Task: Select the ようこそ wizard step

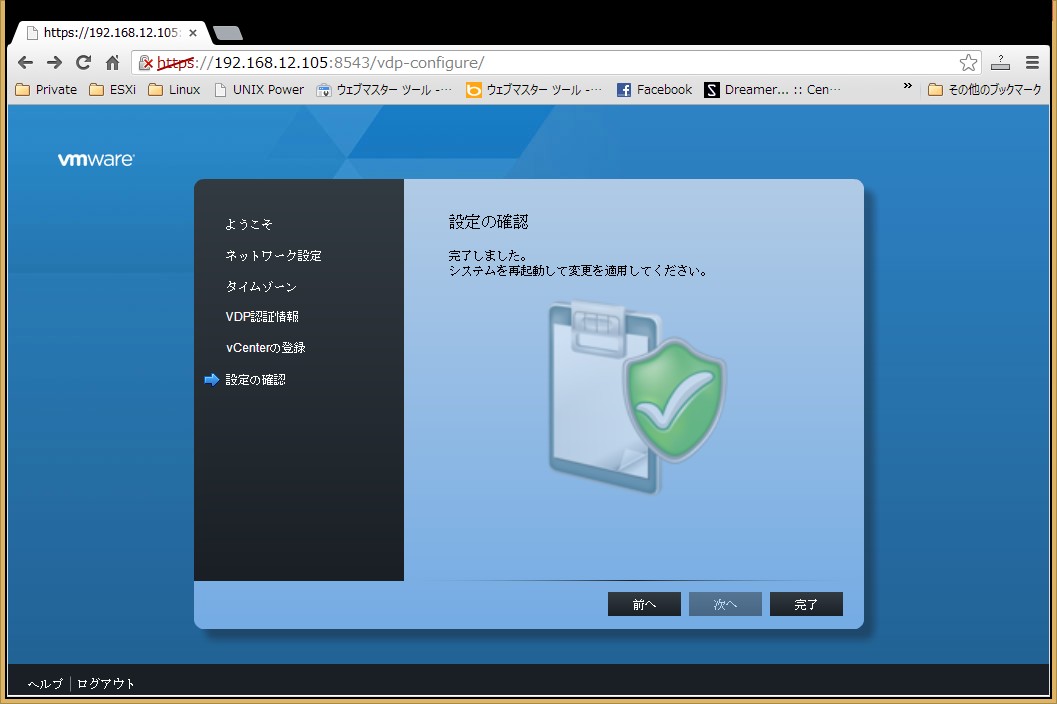Action: click(249, 224)
